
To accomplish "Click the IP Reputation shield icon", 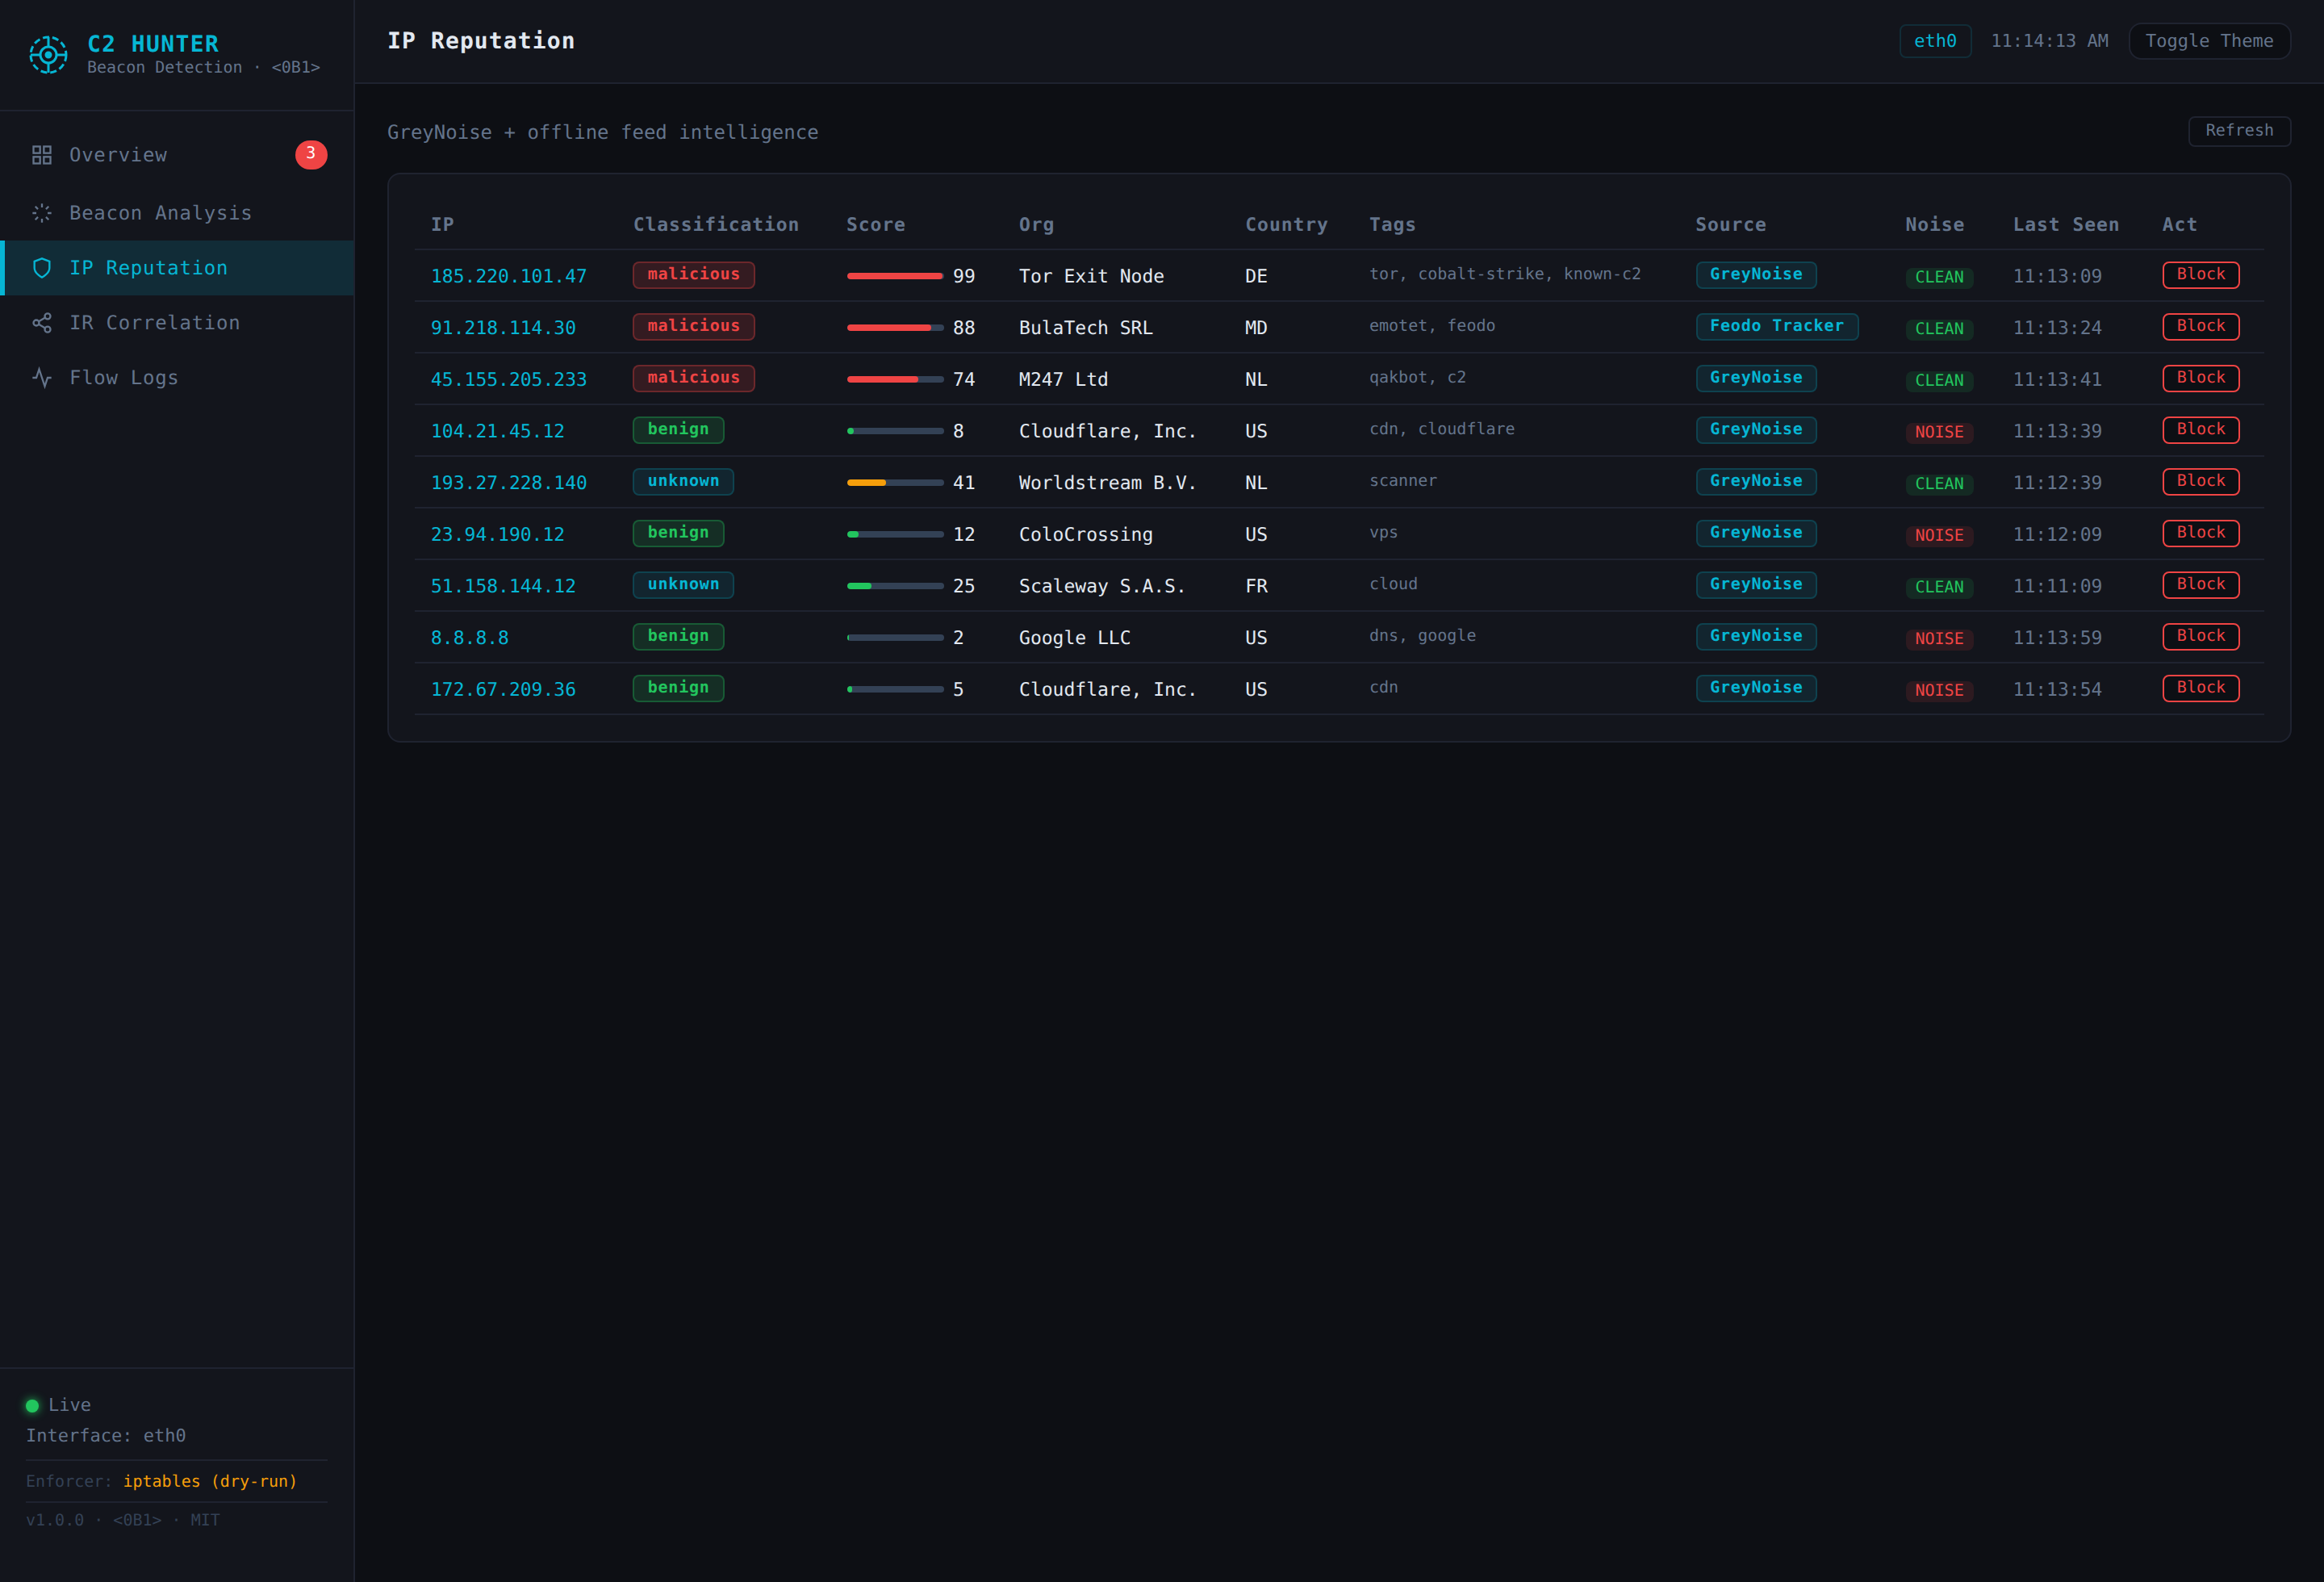I will pyautogui.click(x=42, y=268).
